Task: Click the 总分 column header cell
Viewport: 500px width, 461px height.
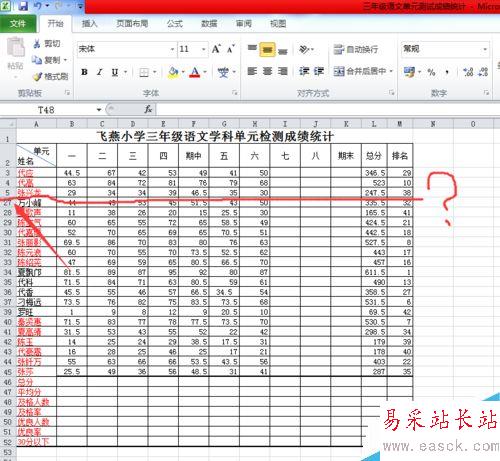Action: (374, 156)
